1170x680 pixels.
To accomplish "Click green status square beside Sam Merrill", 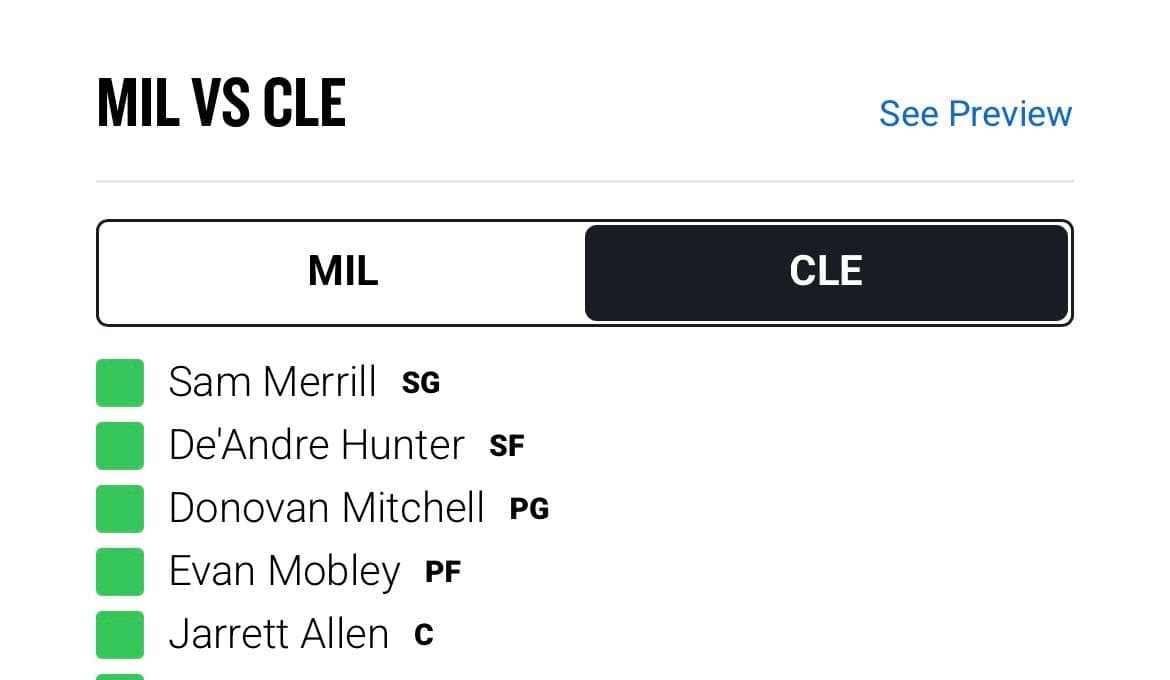I will pyautogui.click(x=120, y=383).
